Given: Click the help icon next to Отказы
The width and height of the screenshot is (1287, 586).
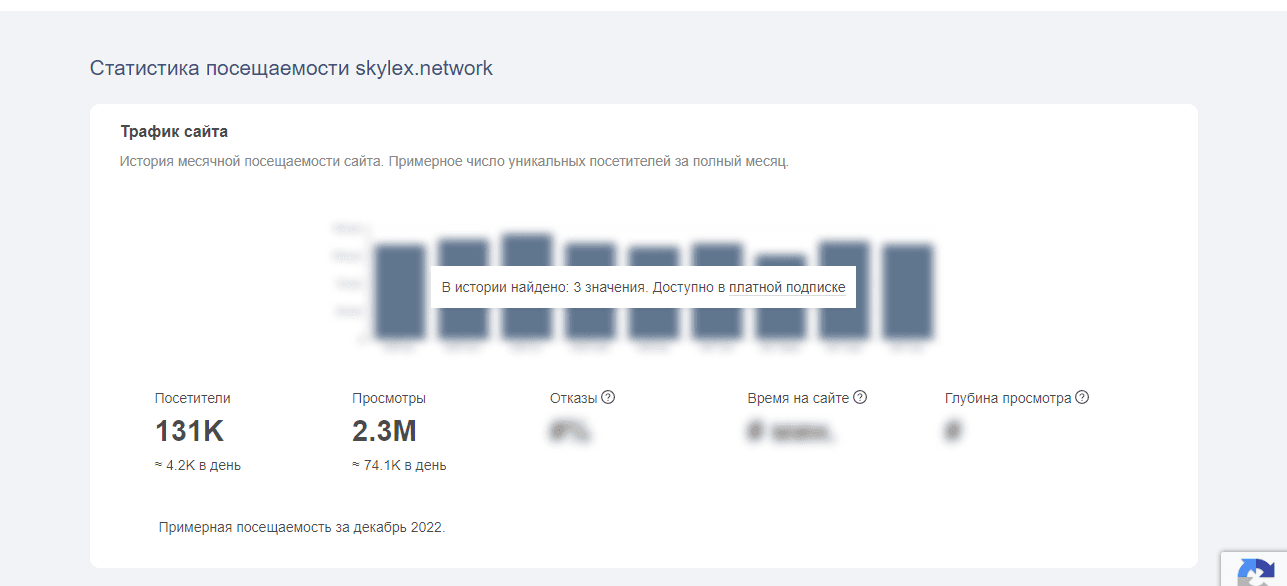Looking at the screenshot, I should 608,398.
